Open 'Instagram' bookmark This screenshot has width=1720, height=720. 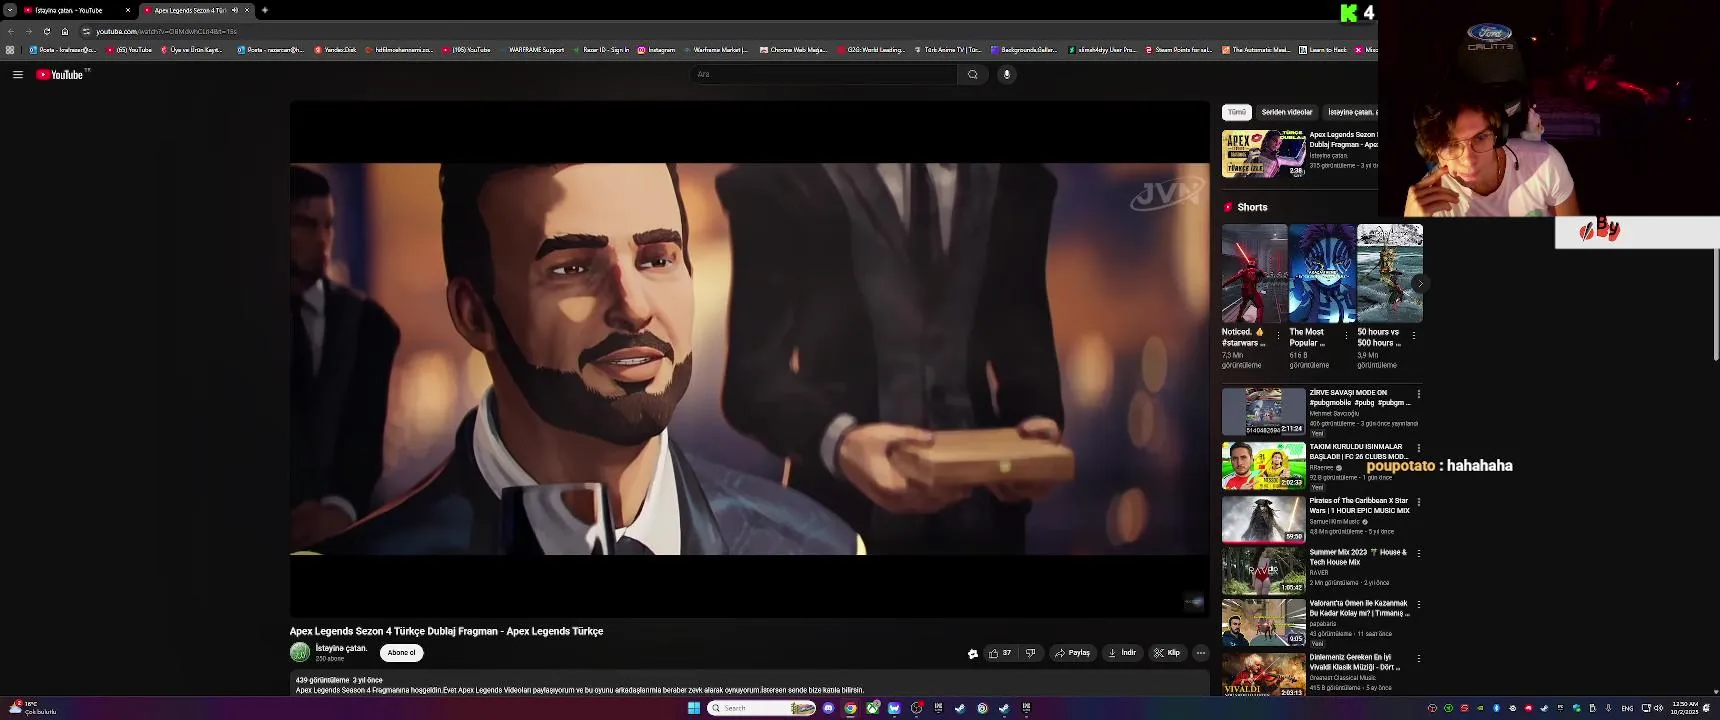[656, 49]
